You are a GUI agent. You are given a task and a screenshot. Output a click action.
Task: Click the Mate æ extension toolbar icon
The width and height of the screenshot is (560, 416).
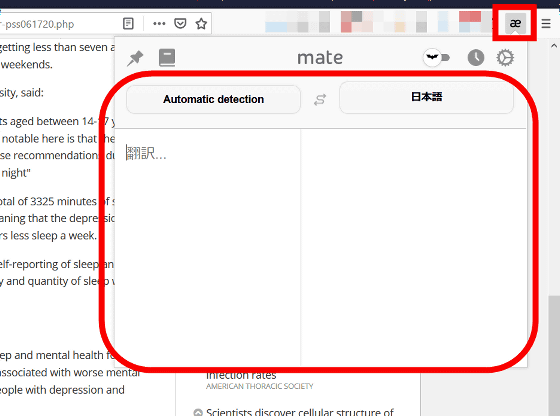pos(515,24)
